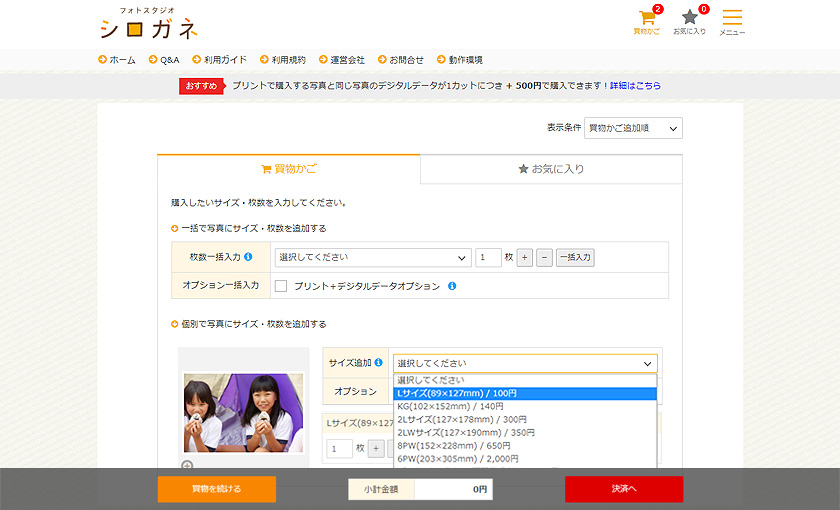Image resolution: width=840 pixels, height=510 pixels.
Task: Open お問合せ in the navigation bar
Action: click(401, 60)
